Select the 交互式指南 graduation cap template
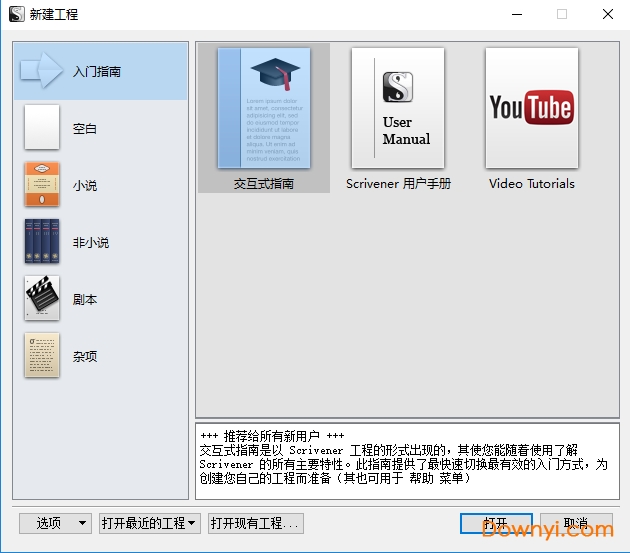 (264, 108)
